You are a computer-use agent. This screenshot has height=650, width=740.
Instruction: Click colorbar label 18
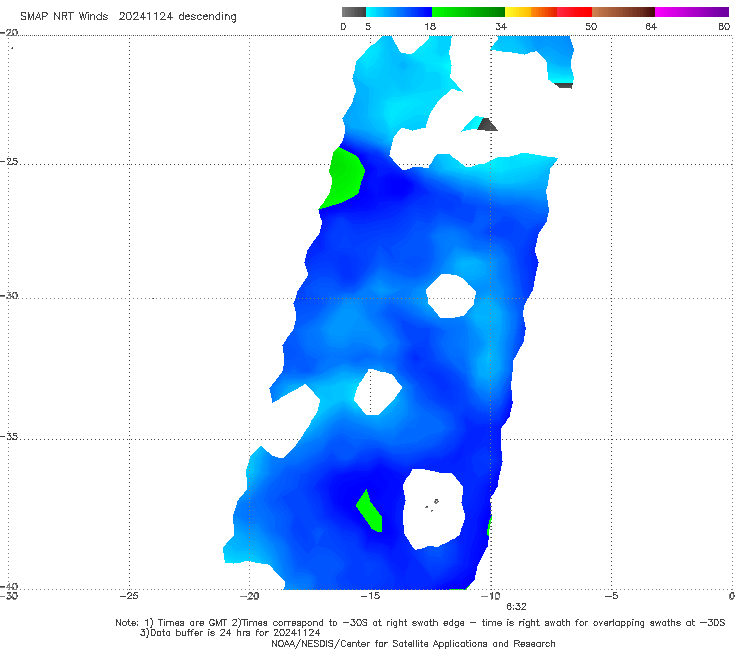[430, 27]
